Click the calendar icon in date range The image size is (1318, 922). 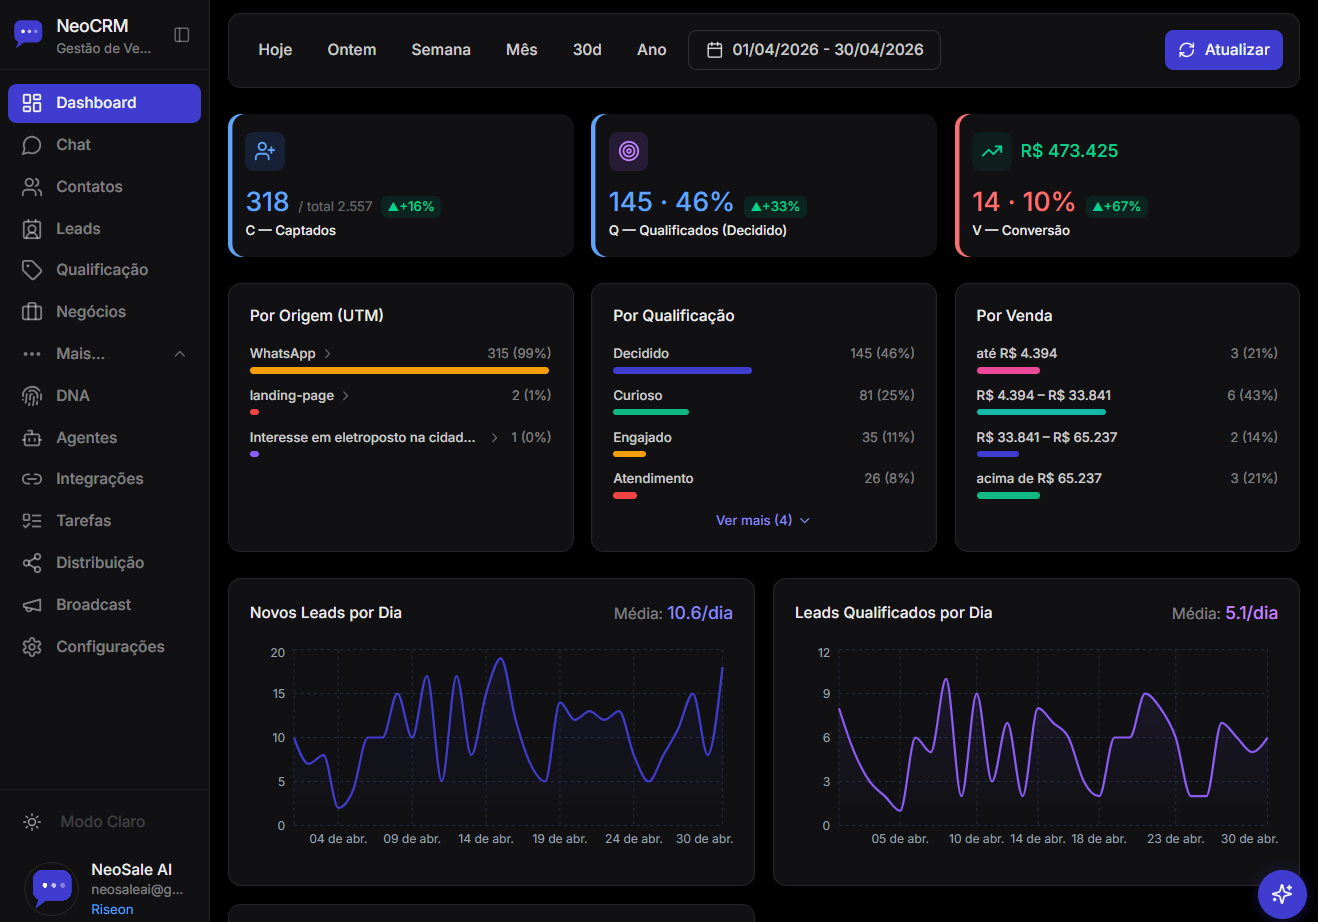(715, 50)
